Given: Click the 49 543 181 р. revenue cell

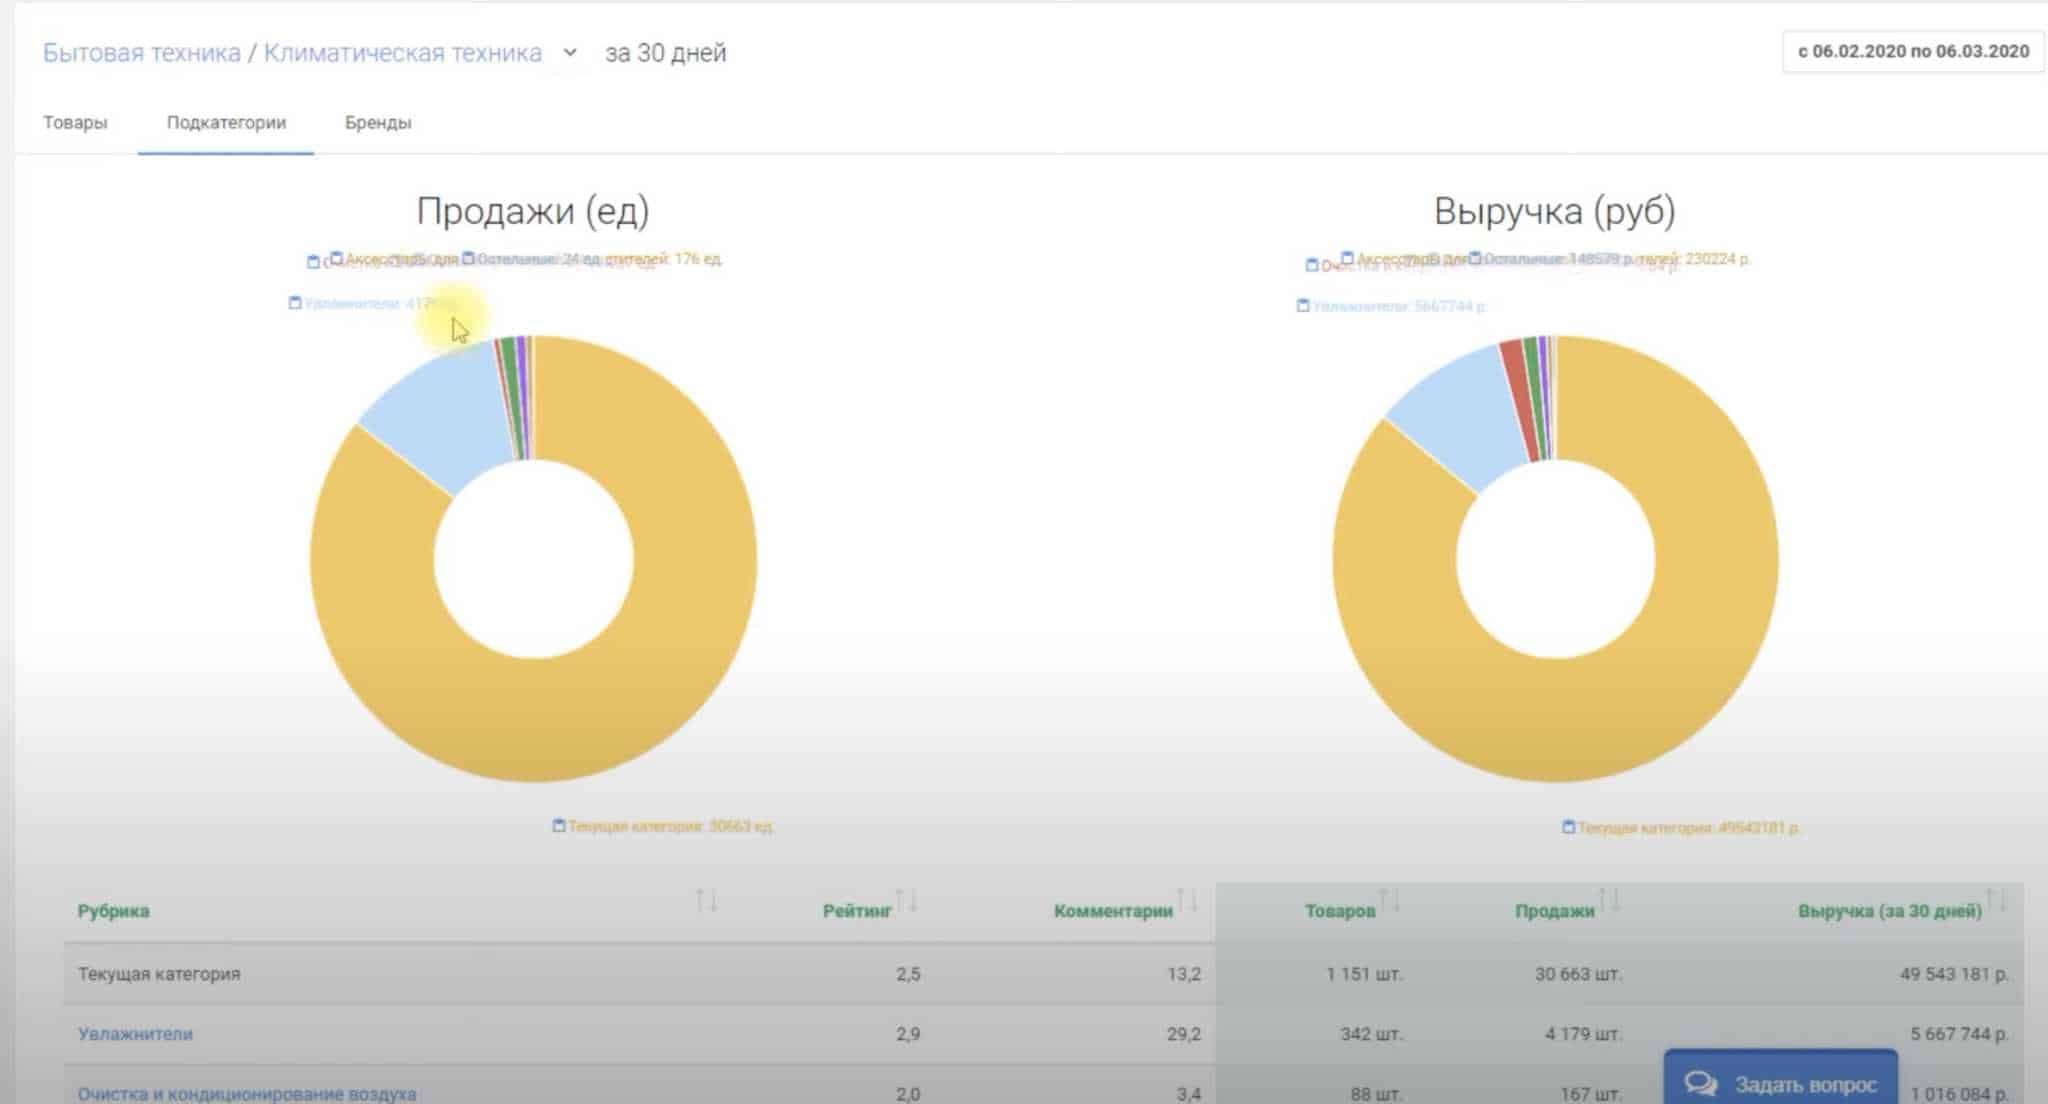Looking at the screenshot, I should pyautogui.click(x=1954, y=974).
